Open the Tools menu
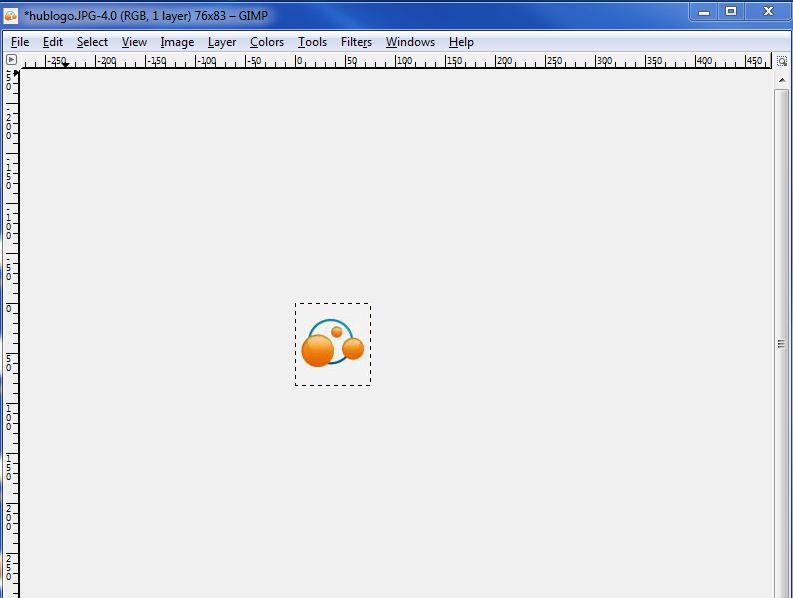The image size is (793, 598). [x=312, y=42]
